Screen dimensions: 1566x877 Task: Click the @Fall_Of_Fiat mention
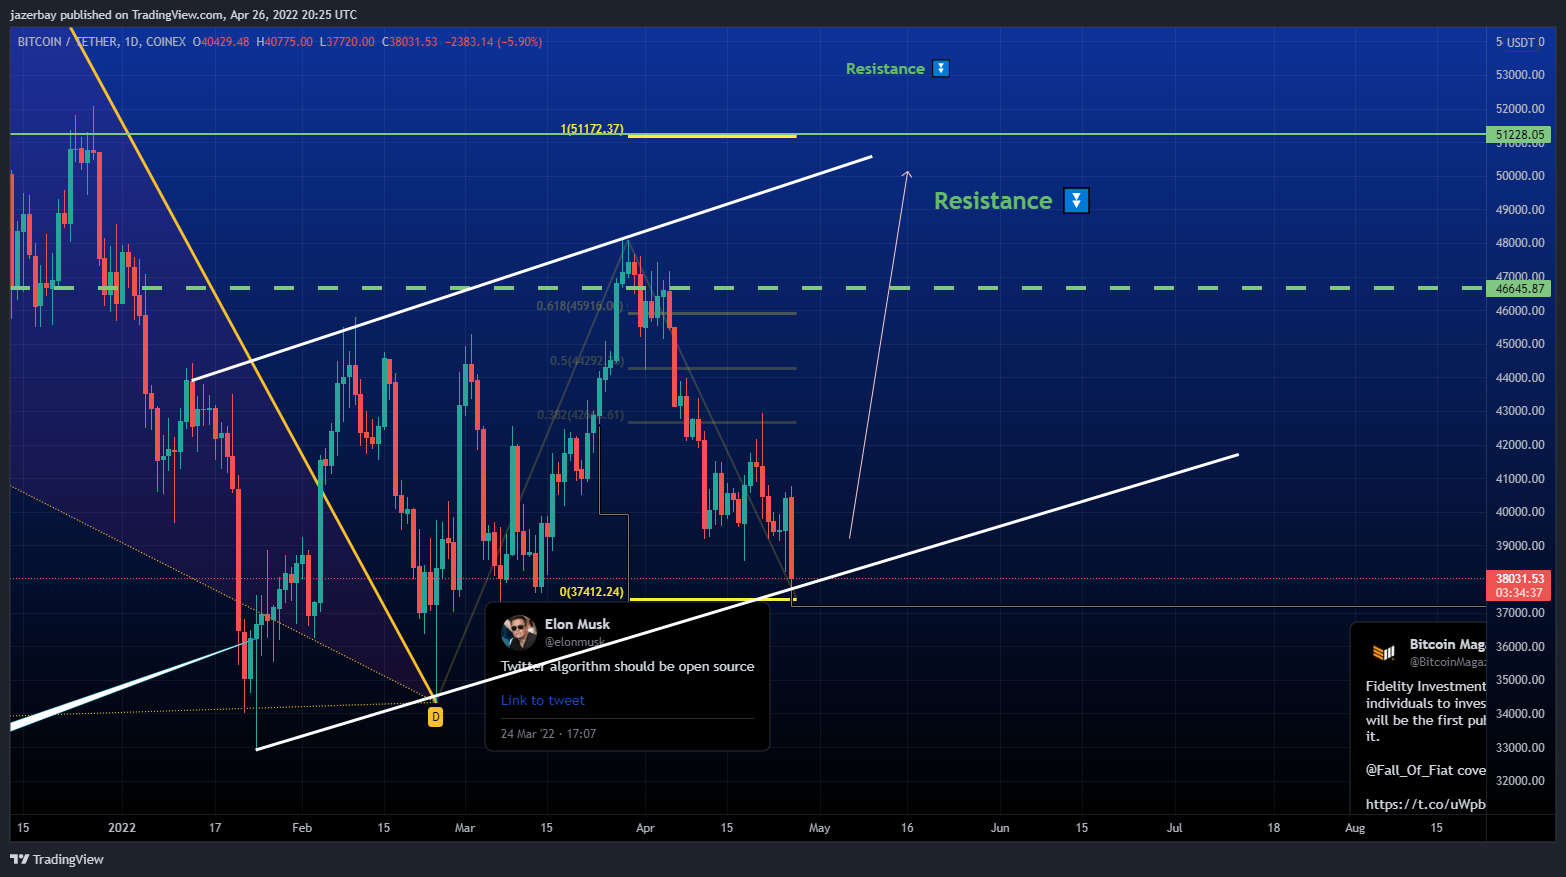click(1409, 770)
